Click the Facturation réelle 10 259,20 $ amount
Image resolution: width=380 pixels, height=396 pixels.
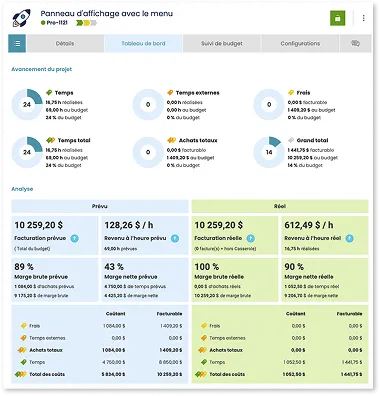(219, 225)
